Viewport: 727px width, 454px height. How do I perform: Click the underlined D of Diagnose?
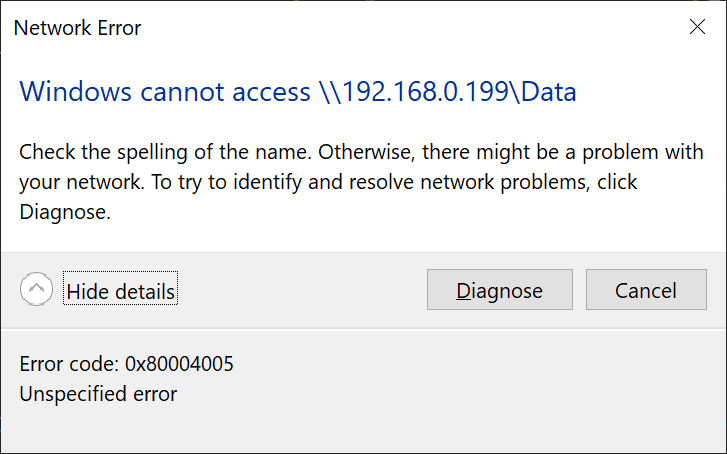coord(464,291)
